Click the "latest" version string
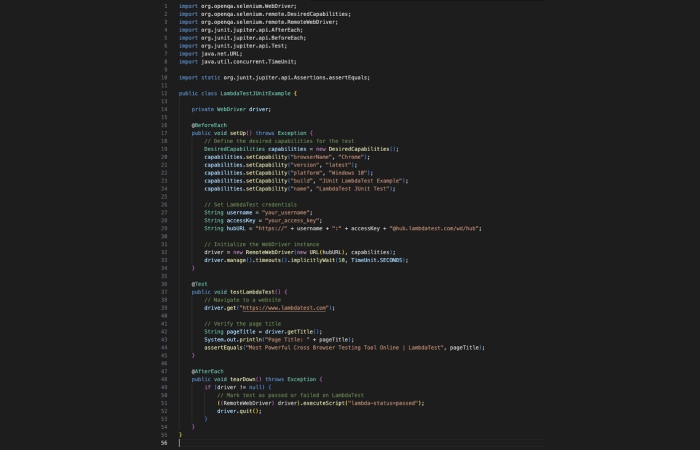Viewport: 700px width, 450px height. [338, 165]
